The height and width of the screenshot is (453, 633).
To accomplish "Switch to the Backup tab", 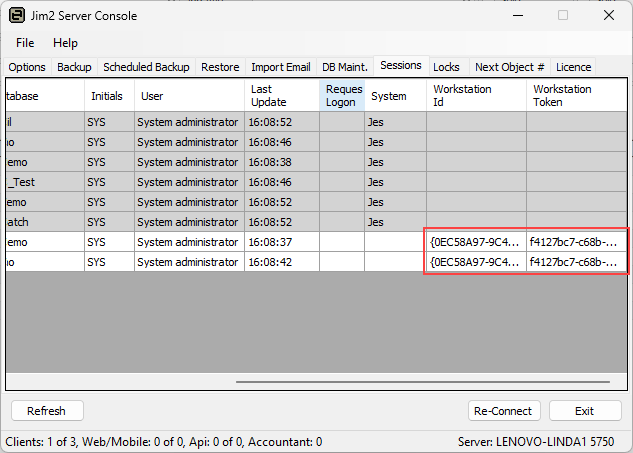I will (x=74, y=67).
